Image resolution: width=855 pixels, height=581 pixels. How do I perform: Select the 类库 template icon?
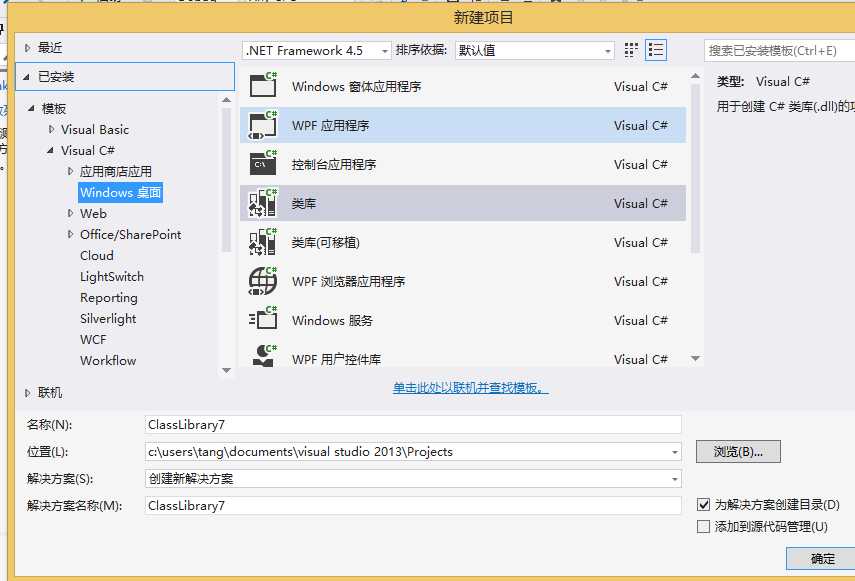tap(263, 203)
